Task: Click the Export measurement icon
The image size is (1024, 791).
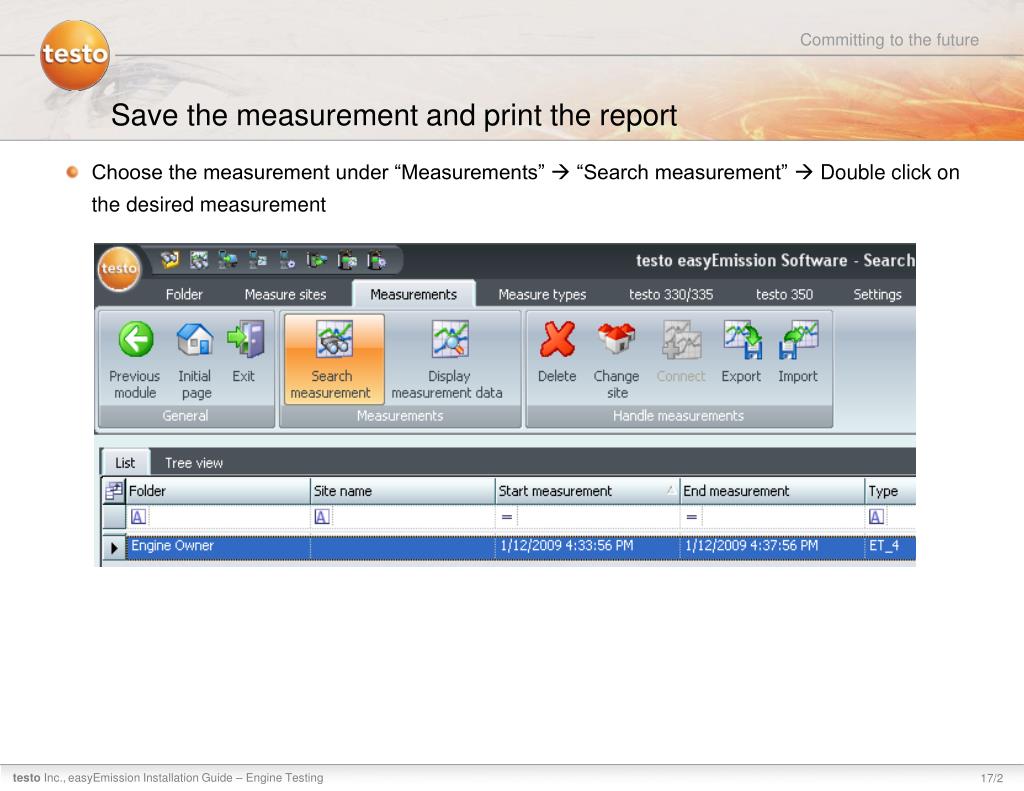Action: [743, 339]
